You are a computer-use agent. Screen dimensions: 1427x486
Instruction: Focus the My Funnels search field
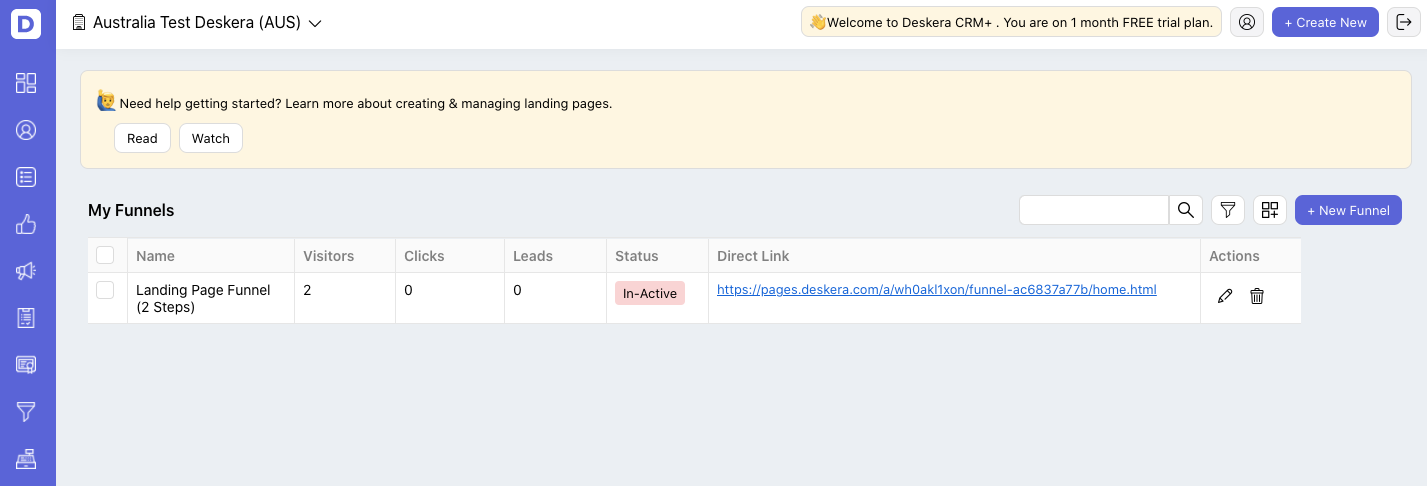point(1094,210)
